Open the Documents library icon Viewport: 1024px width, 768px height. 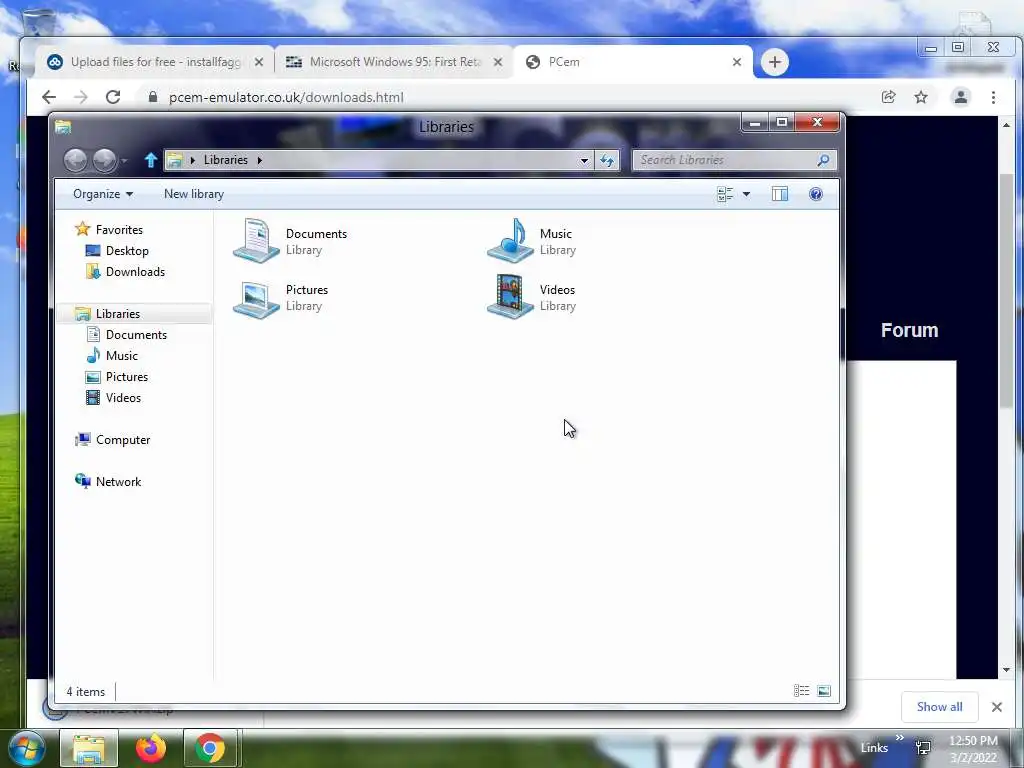pos(257,241)
